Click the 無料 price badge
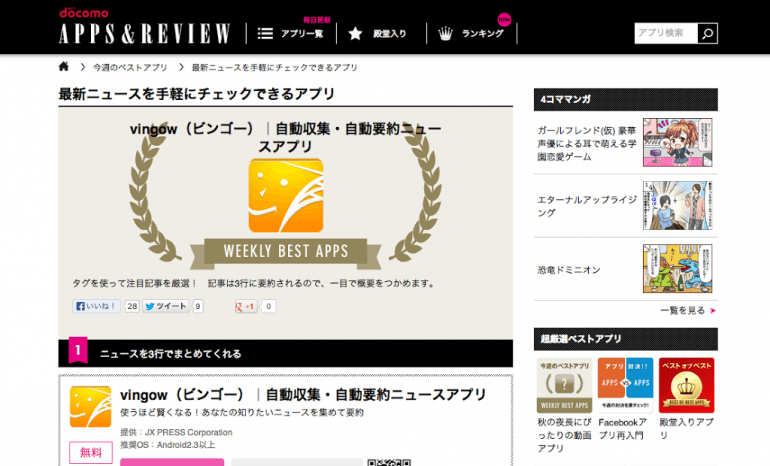770x466 pixels. [91, 452]
